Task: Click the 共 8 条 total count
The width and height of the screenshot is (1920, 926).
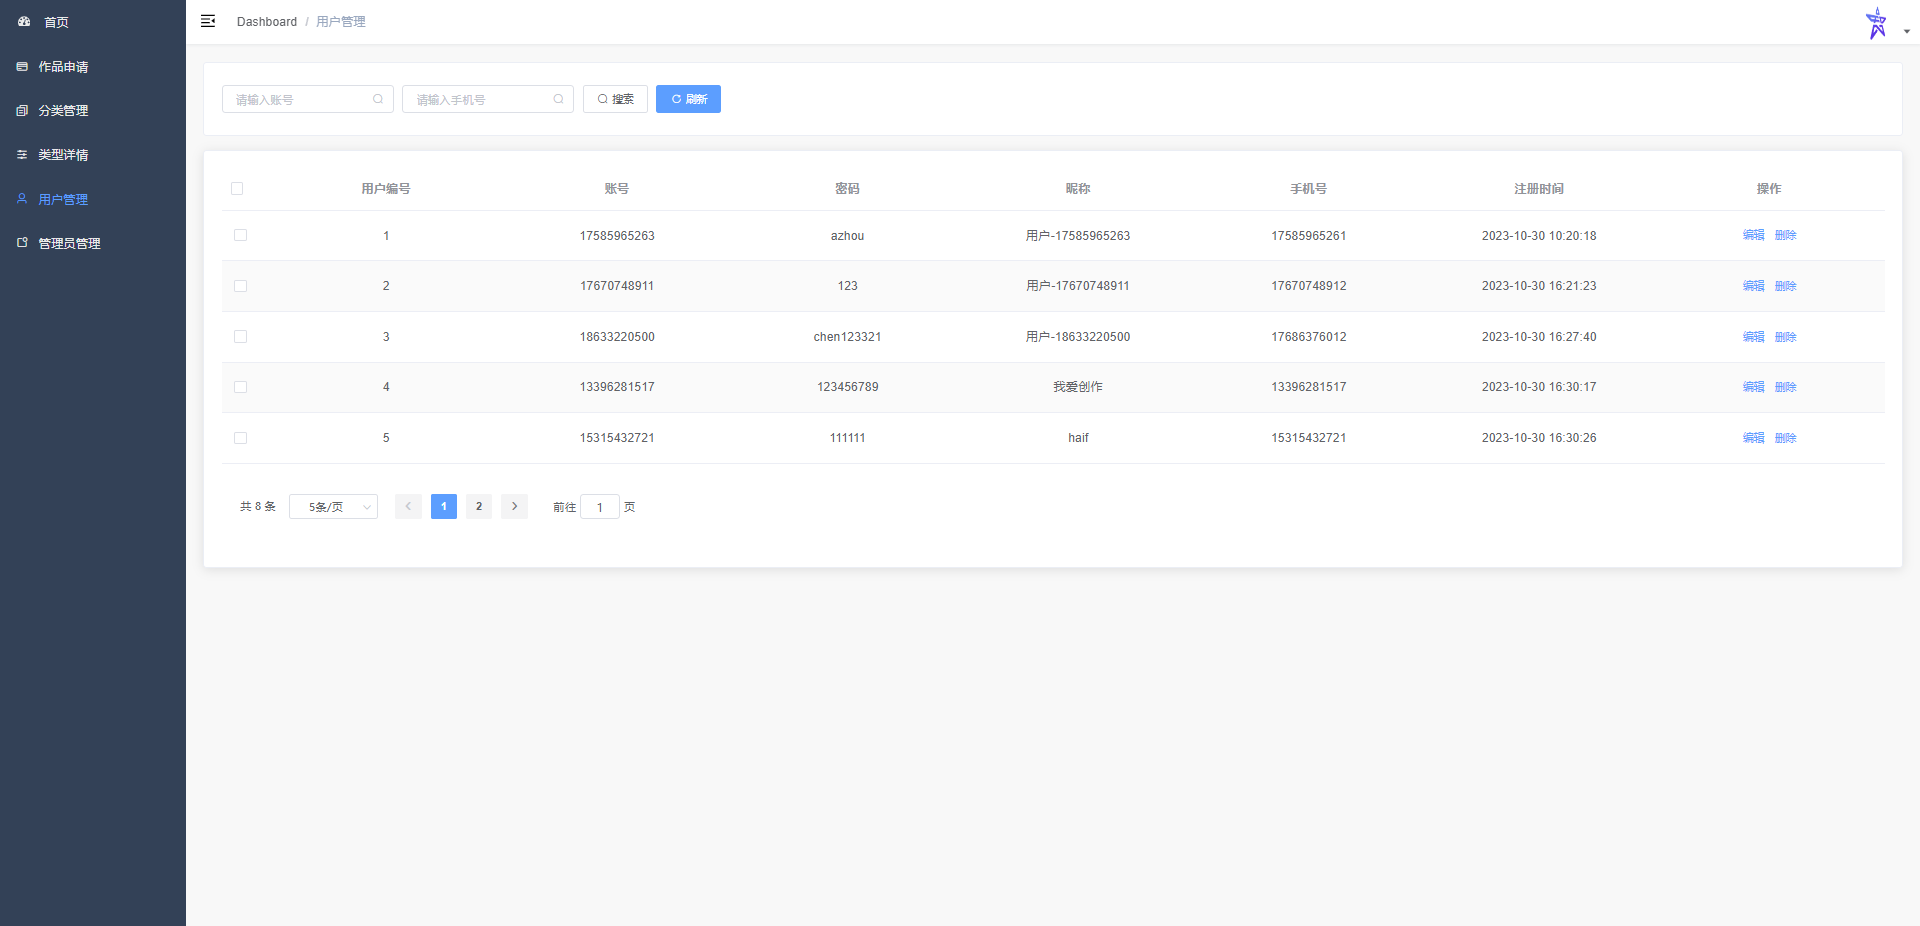Action: tap(258, 507)
